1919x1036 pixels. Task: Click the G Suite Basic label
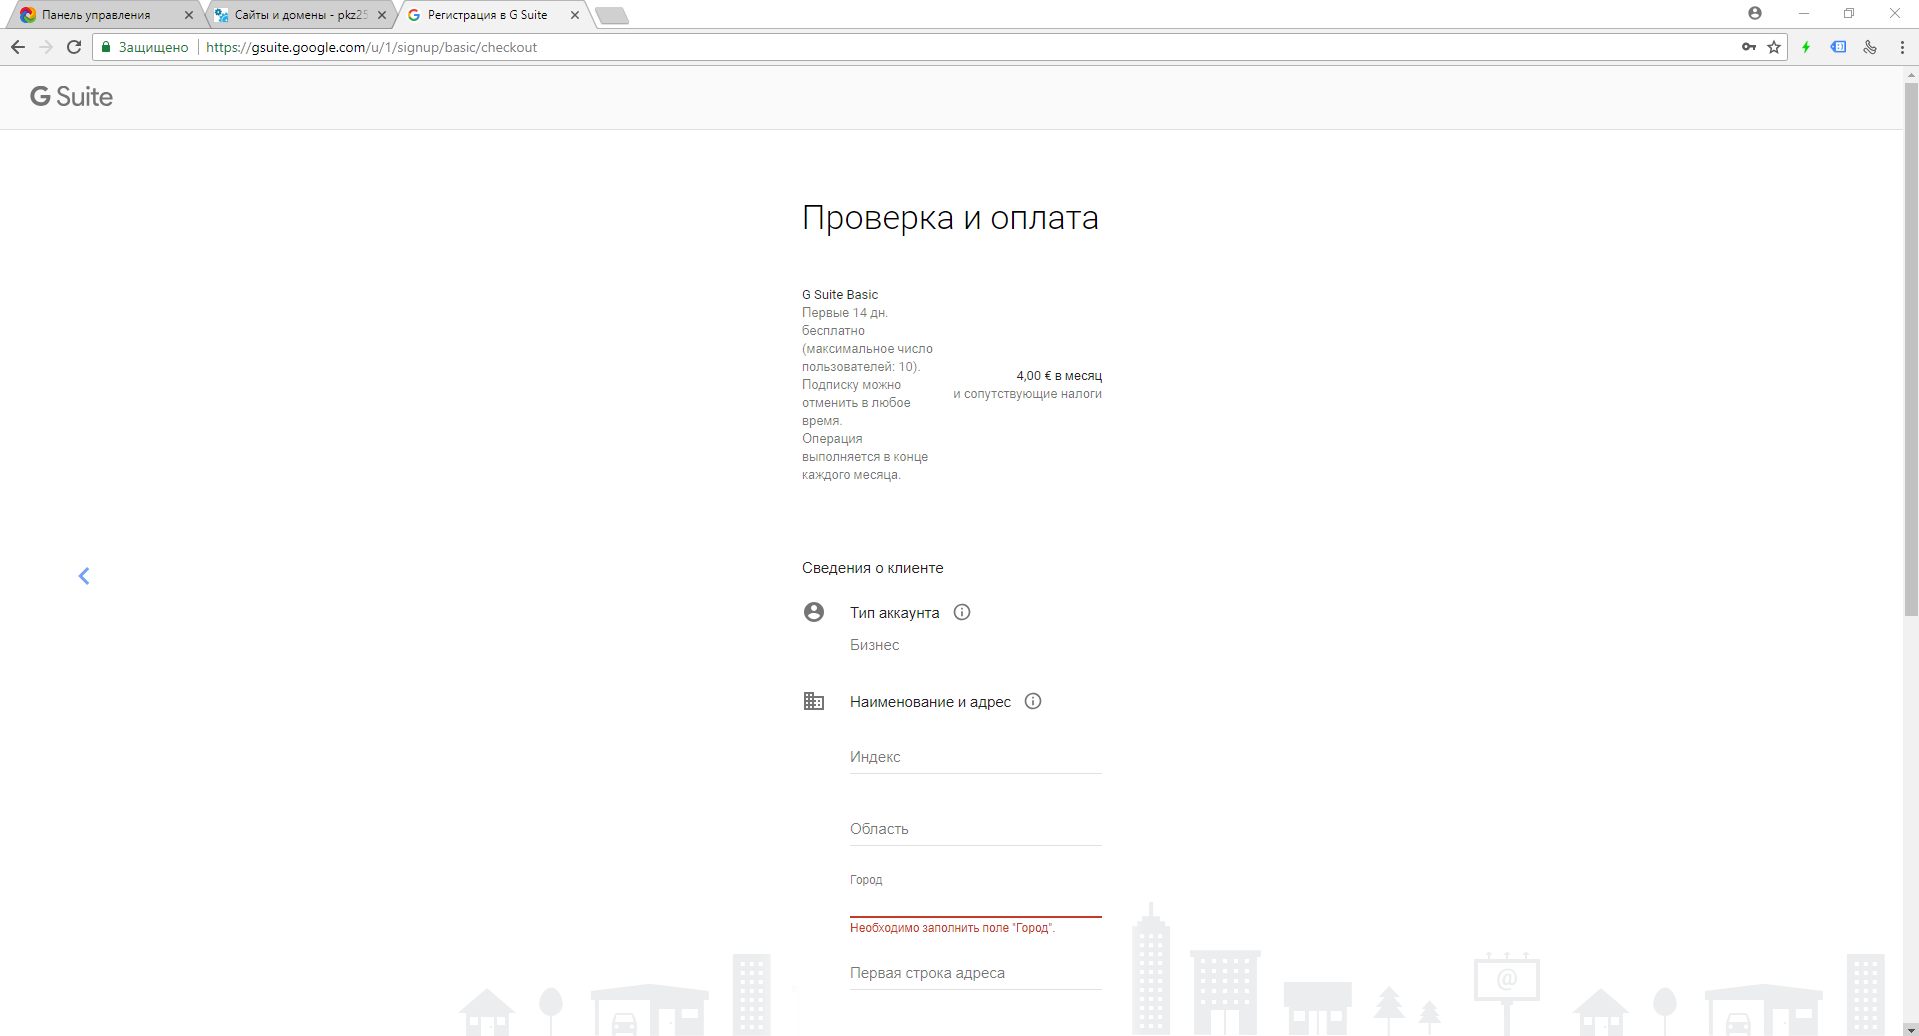[840, 294]
